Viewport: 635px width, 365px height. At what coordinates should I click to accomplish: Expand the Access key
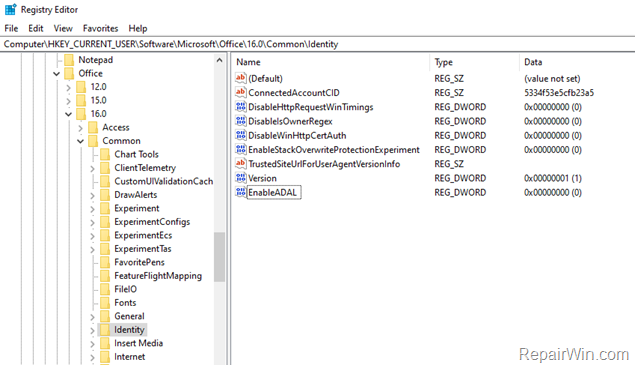[80, 128]
